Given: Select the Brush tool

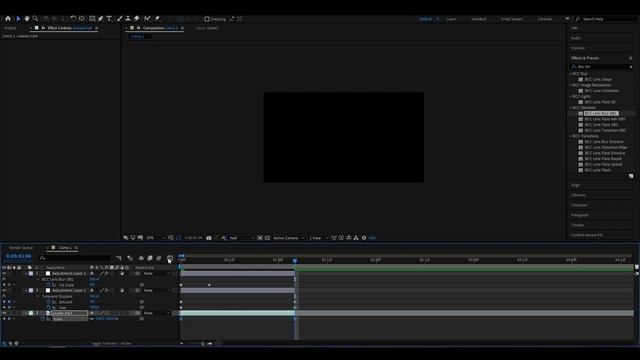Looking at the screenshot, I should coord(120,19).
